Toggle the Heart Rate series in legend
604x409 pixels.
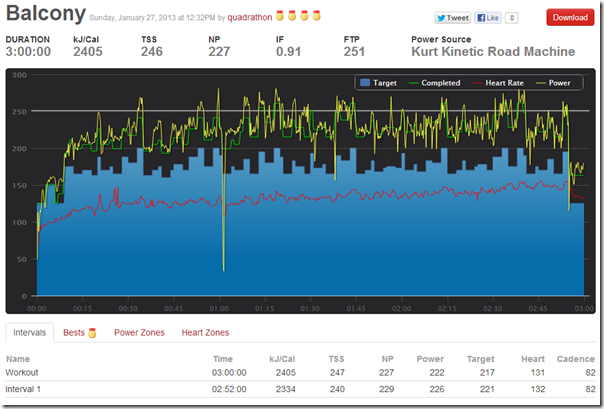498,83
